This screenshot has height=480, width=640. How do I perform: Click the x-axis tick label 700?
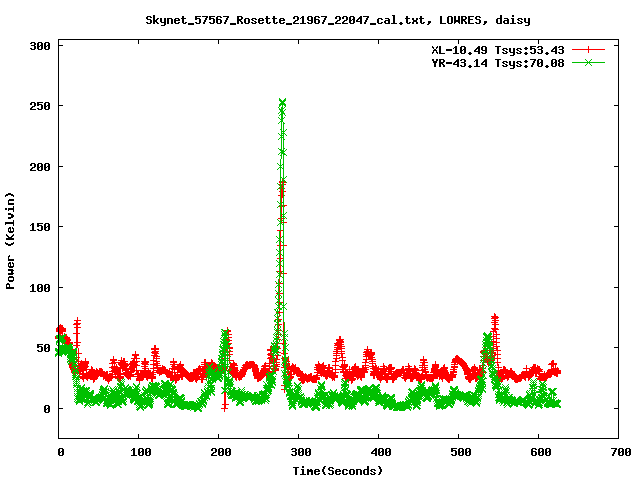(621, 452)
